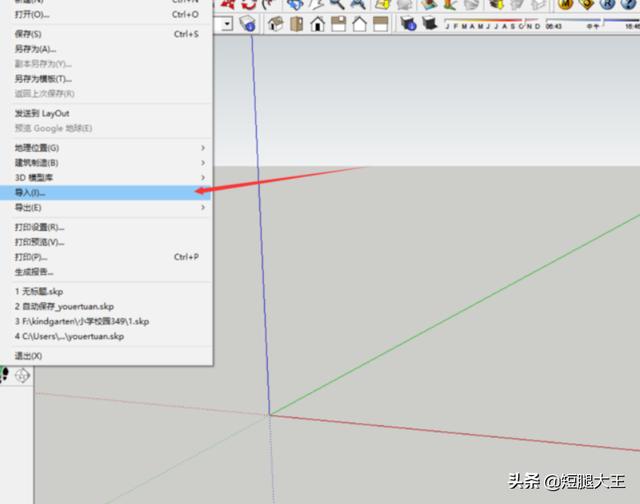The image size is (640, 504).
Task: Select the Iso view cube icon
Action: [x=275, y=23]
